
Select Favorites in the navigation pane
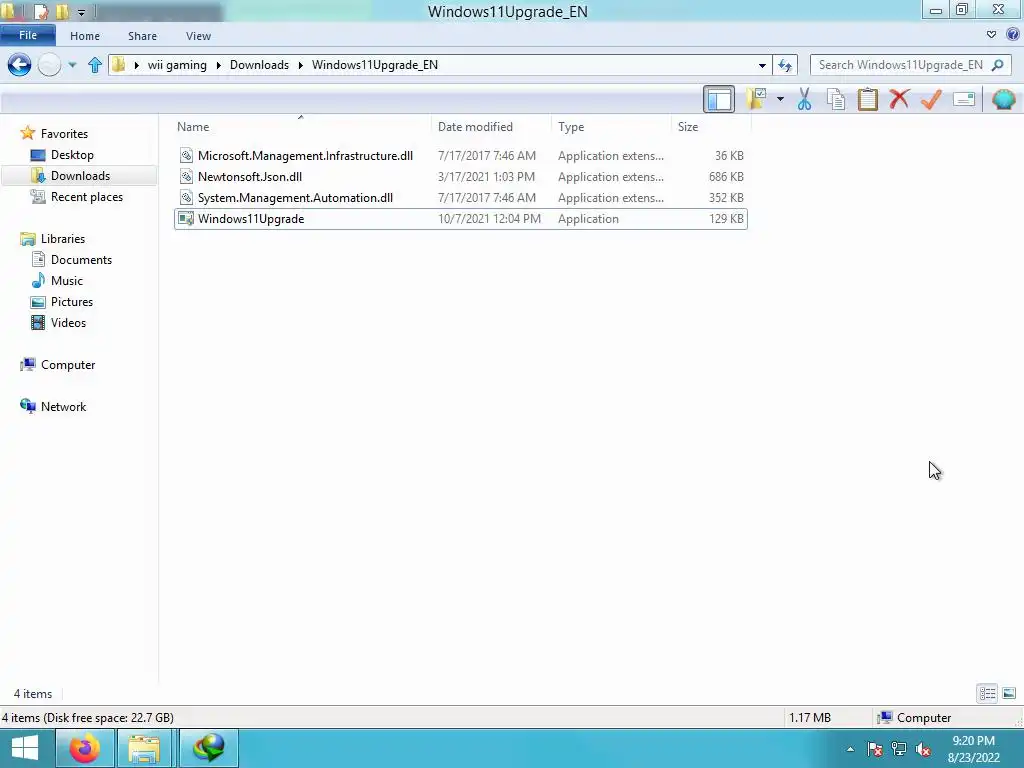click(64, 133)
